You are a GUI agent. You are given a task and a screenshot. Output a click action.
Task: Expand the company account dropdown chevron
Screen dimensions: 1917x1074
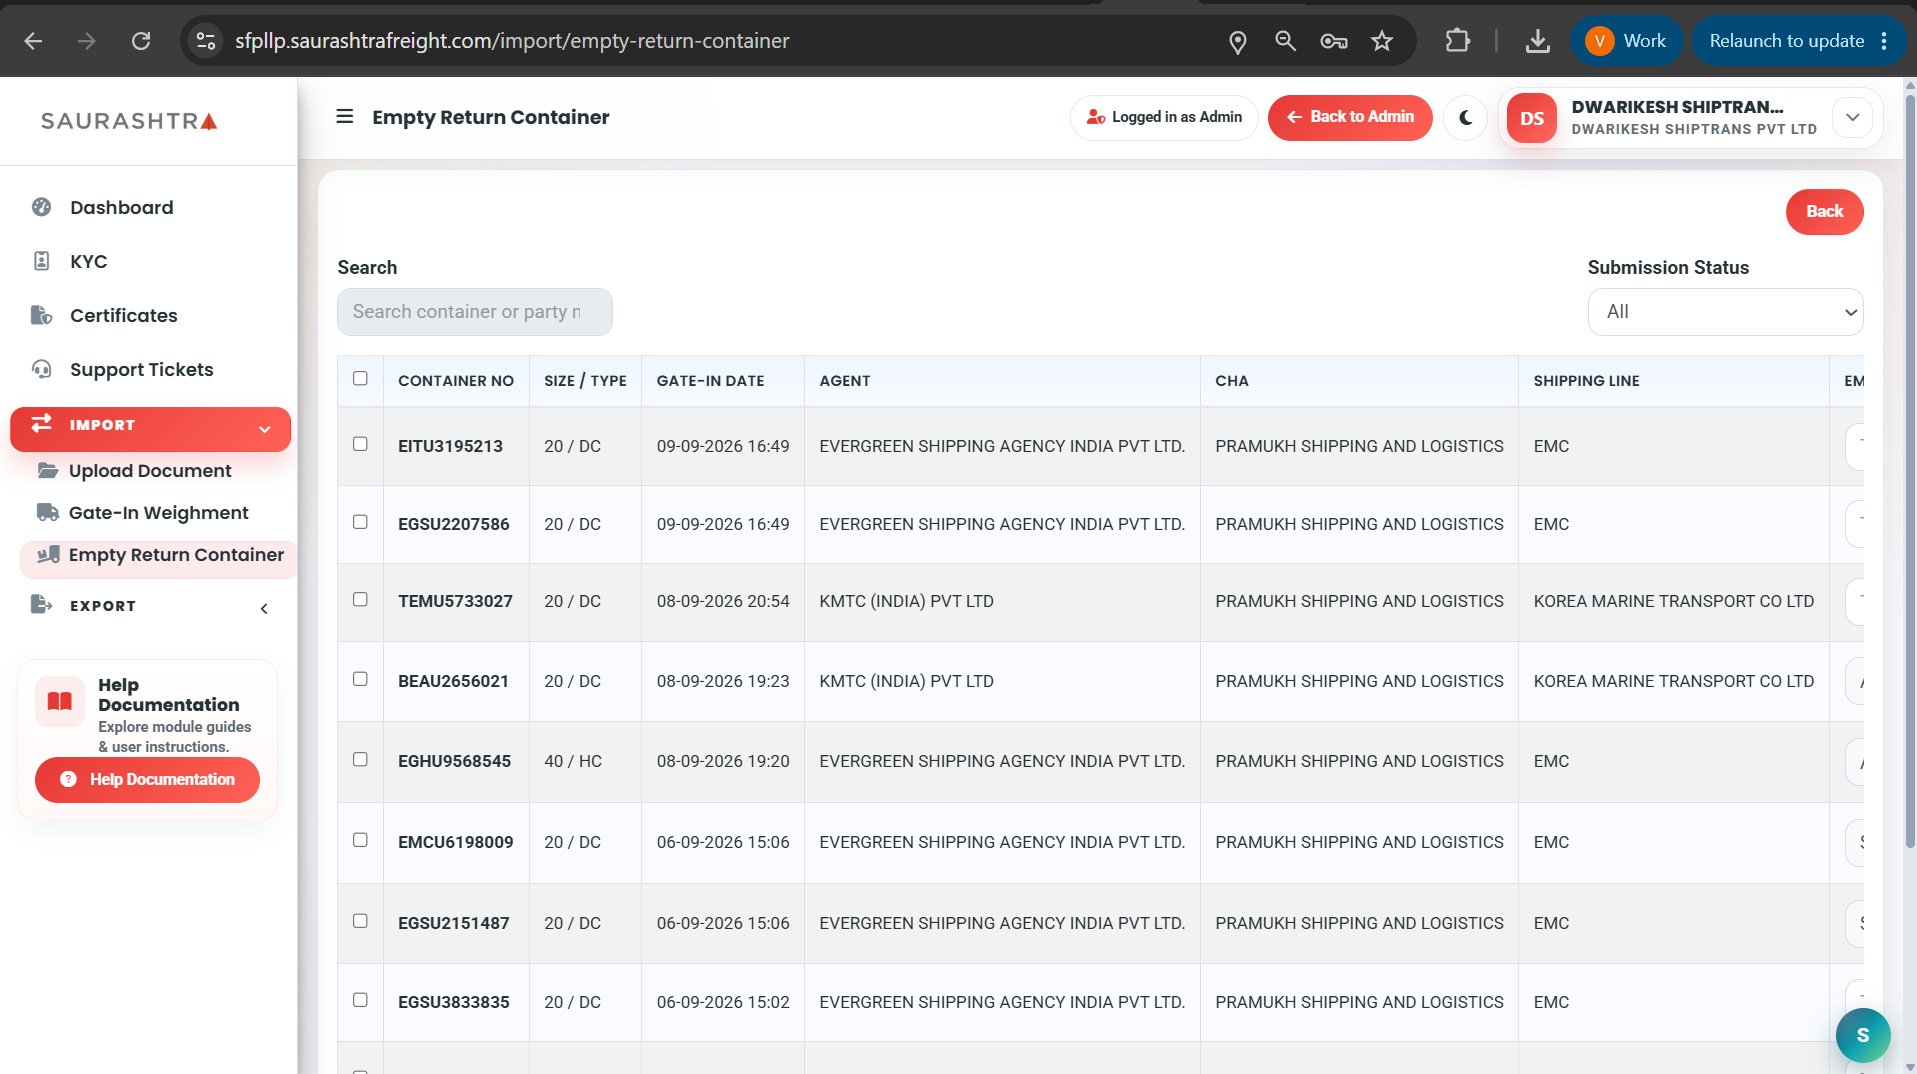click(1852, 117)
